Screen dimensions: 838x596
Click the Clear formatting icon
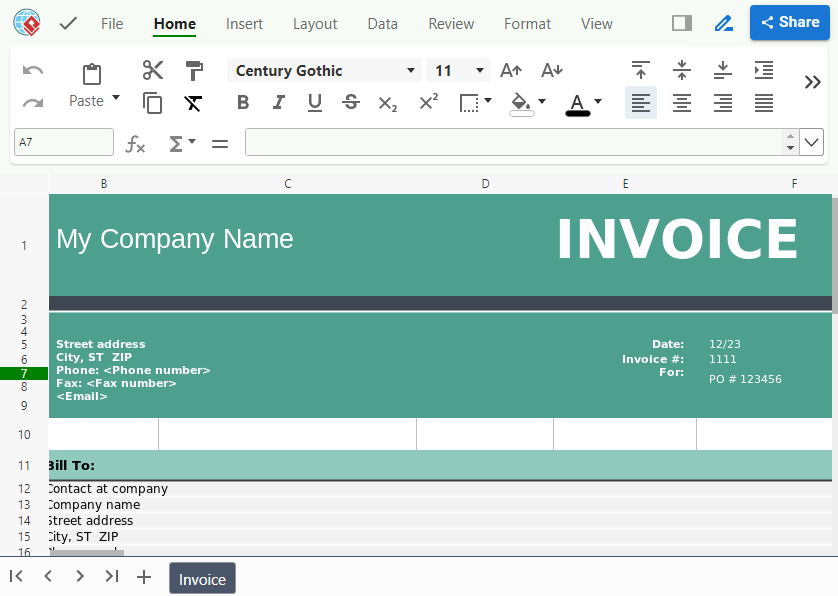coord(194,102)
